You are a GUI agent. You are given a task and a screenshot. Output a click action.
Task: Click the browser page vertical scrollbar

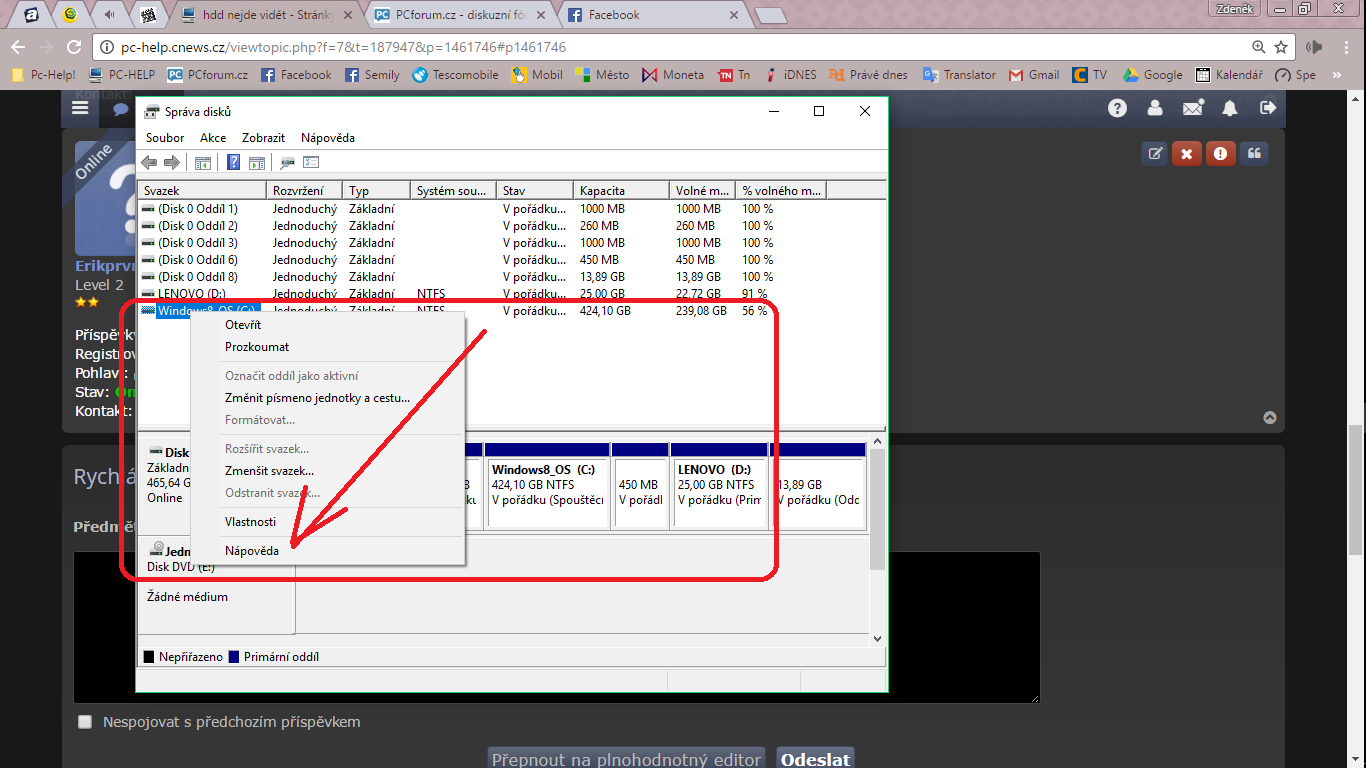(1356, 490)
